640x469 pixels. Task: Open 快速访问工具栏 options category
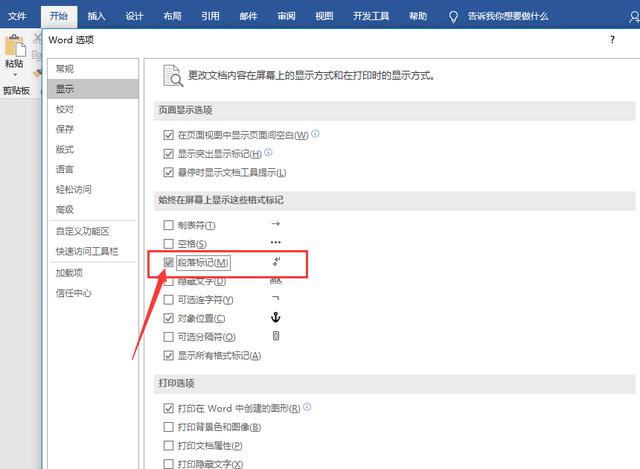[x=93, y=251]
